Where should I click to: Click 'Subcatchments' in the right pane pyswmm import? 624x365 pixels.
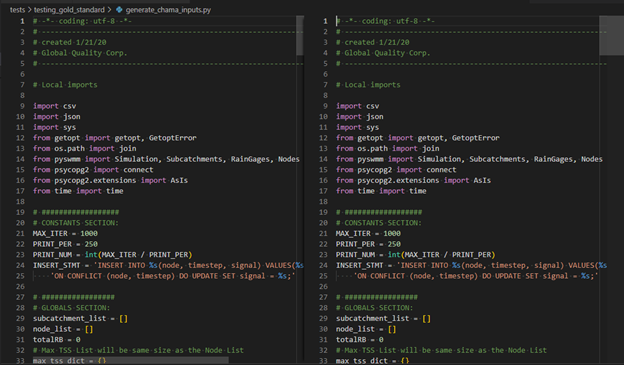497,159
